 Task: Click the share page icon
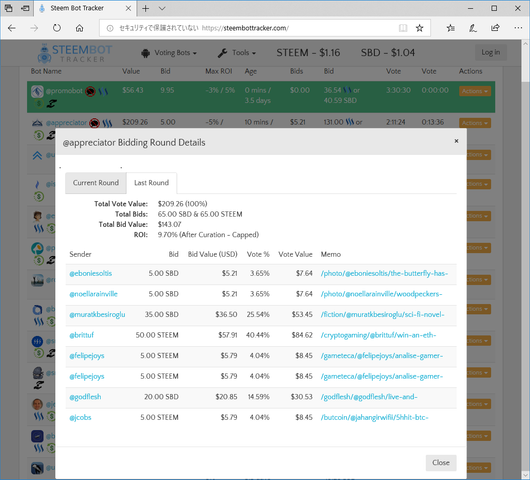click(x=495, y=28)
